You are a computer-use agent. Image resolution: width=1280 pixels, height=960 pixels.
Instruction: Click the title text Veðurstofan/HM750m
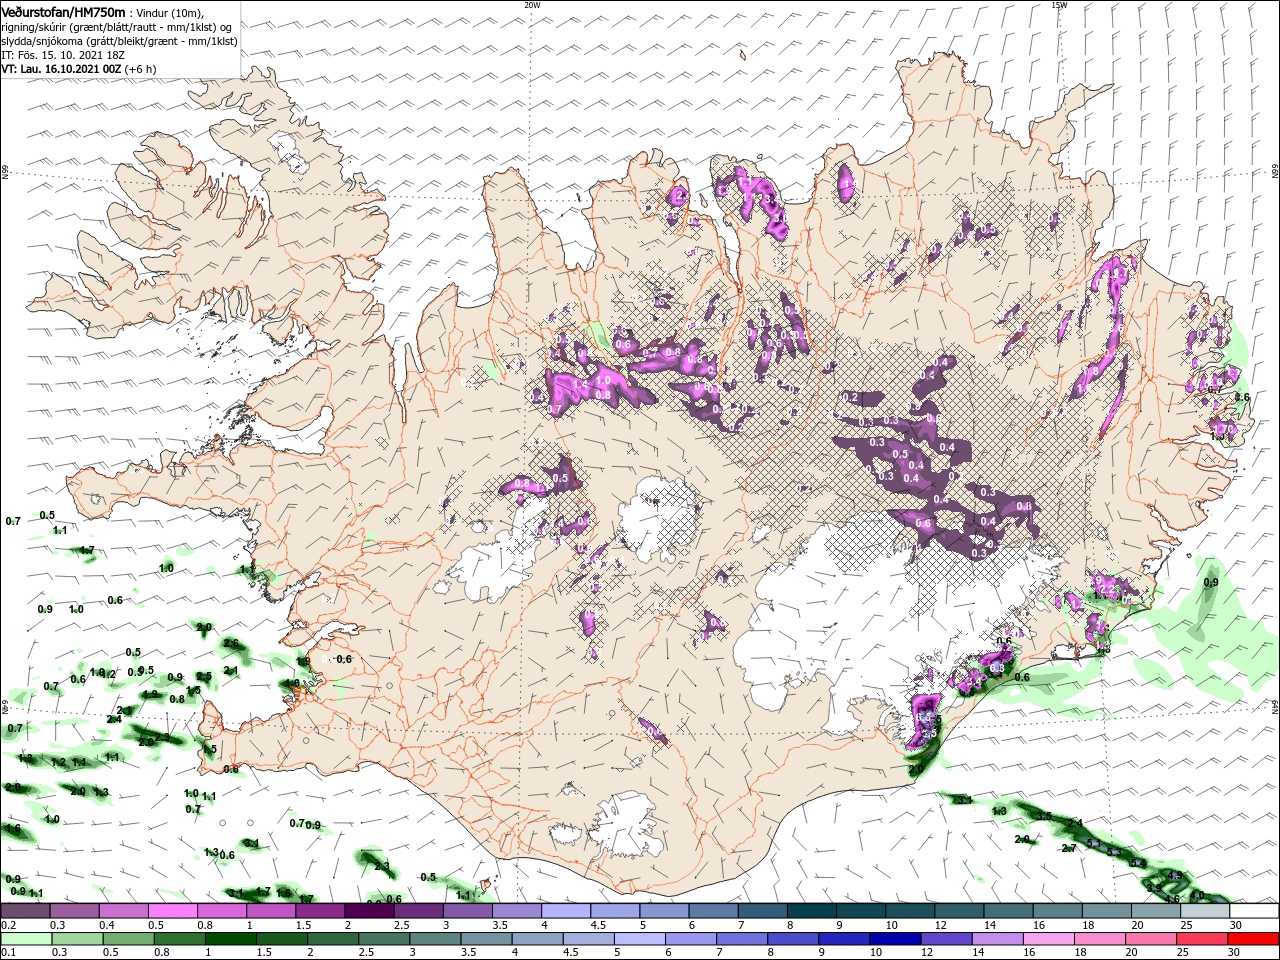coord(63,11)
